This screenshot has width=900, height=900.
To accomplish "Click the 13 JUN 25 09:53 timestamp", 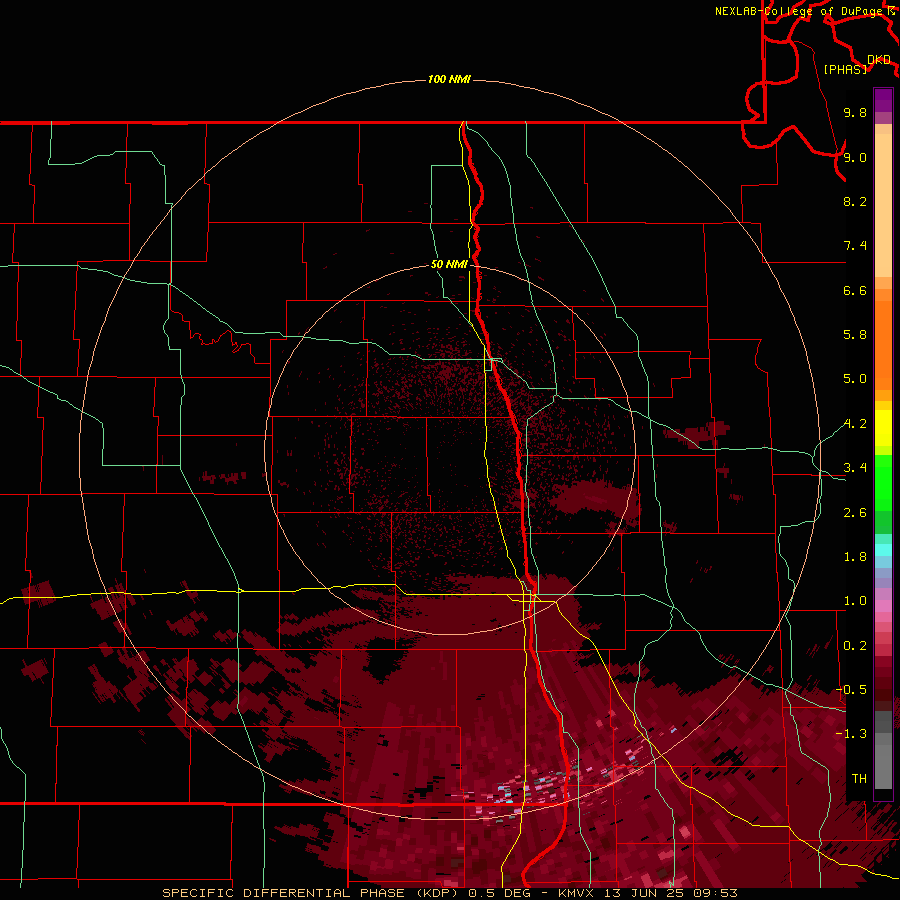I will pyautogui.click(x=670, y=893).
